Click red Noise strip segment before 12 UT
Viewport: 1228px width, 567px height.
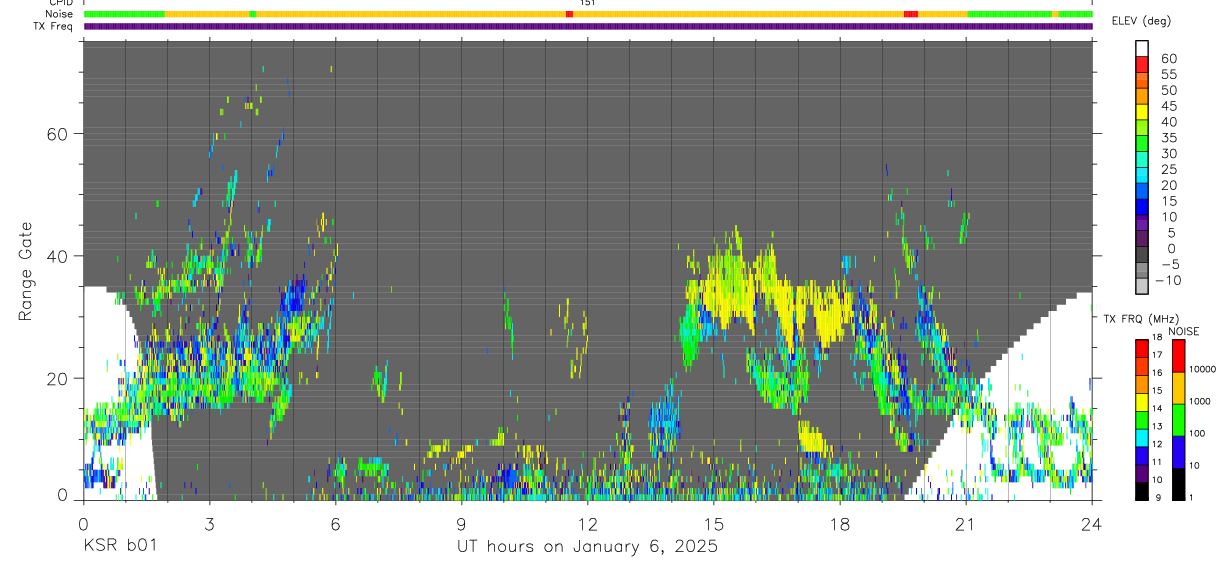pos(569,14)
